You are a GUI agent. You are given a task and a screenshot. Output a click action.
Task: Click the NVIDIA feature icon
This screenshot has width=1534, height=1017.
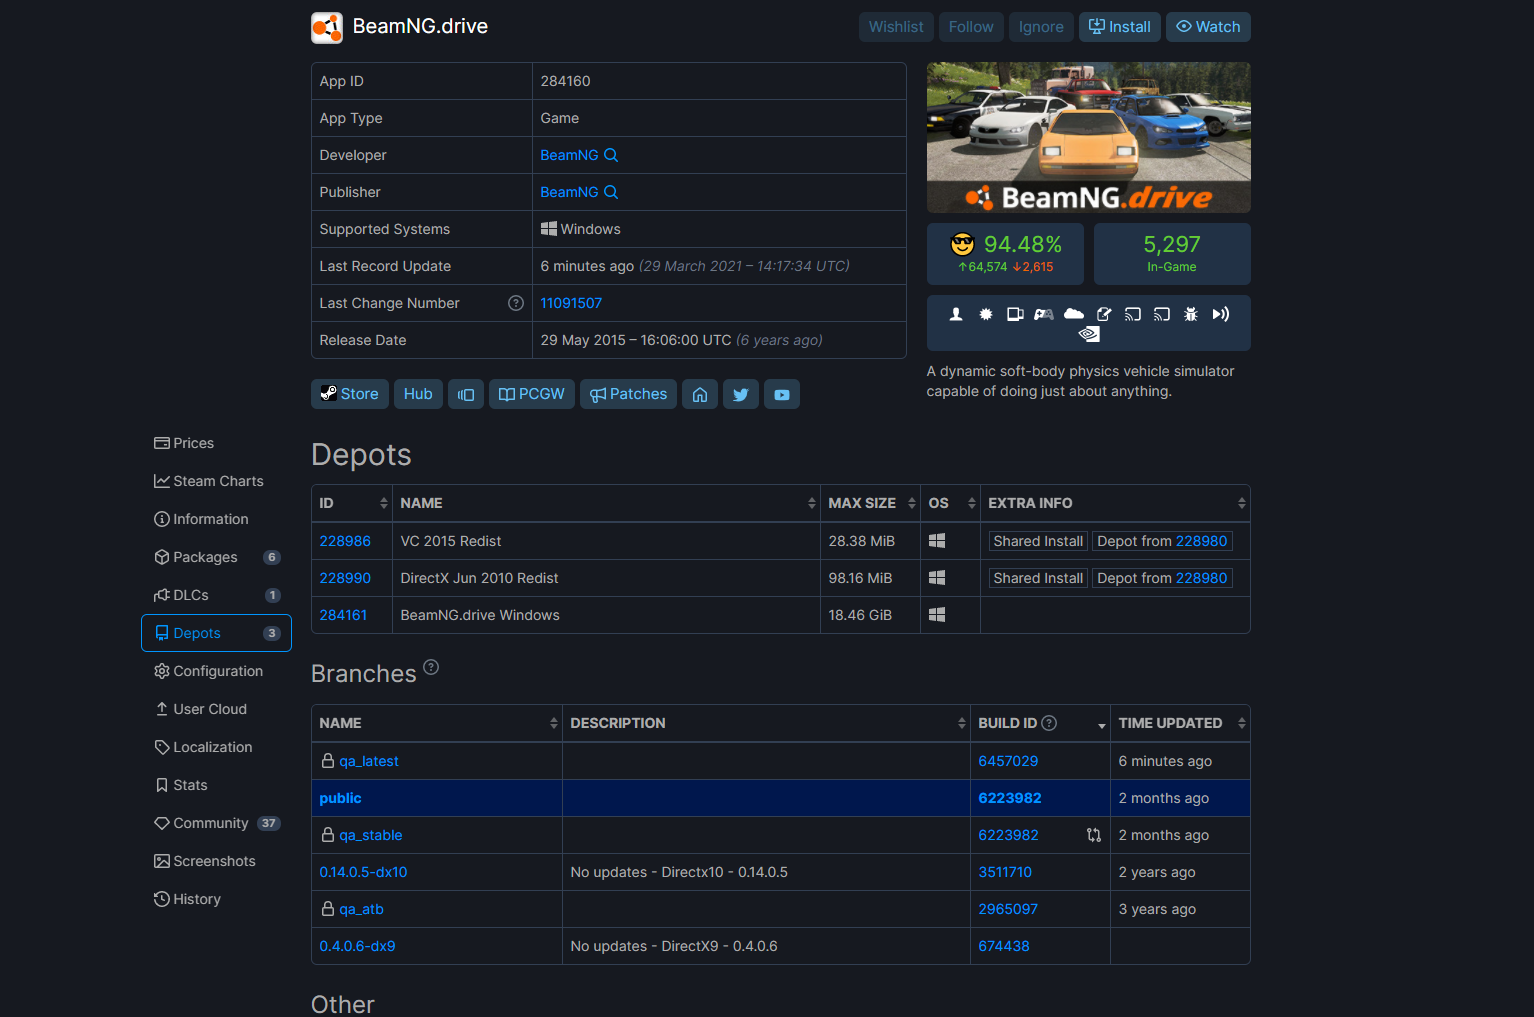pos(1089,334)
